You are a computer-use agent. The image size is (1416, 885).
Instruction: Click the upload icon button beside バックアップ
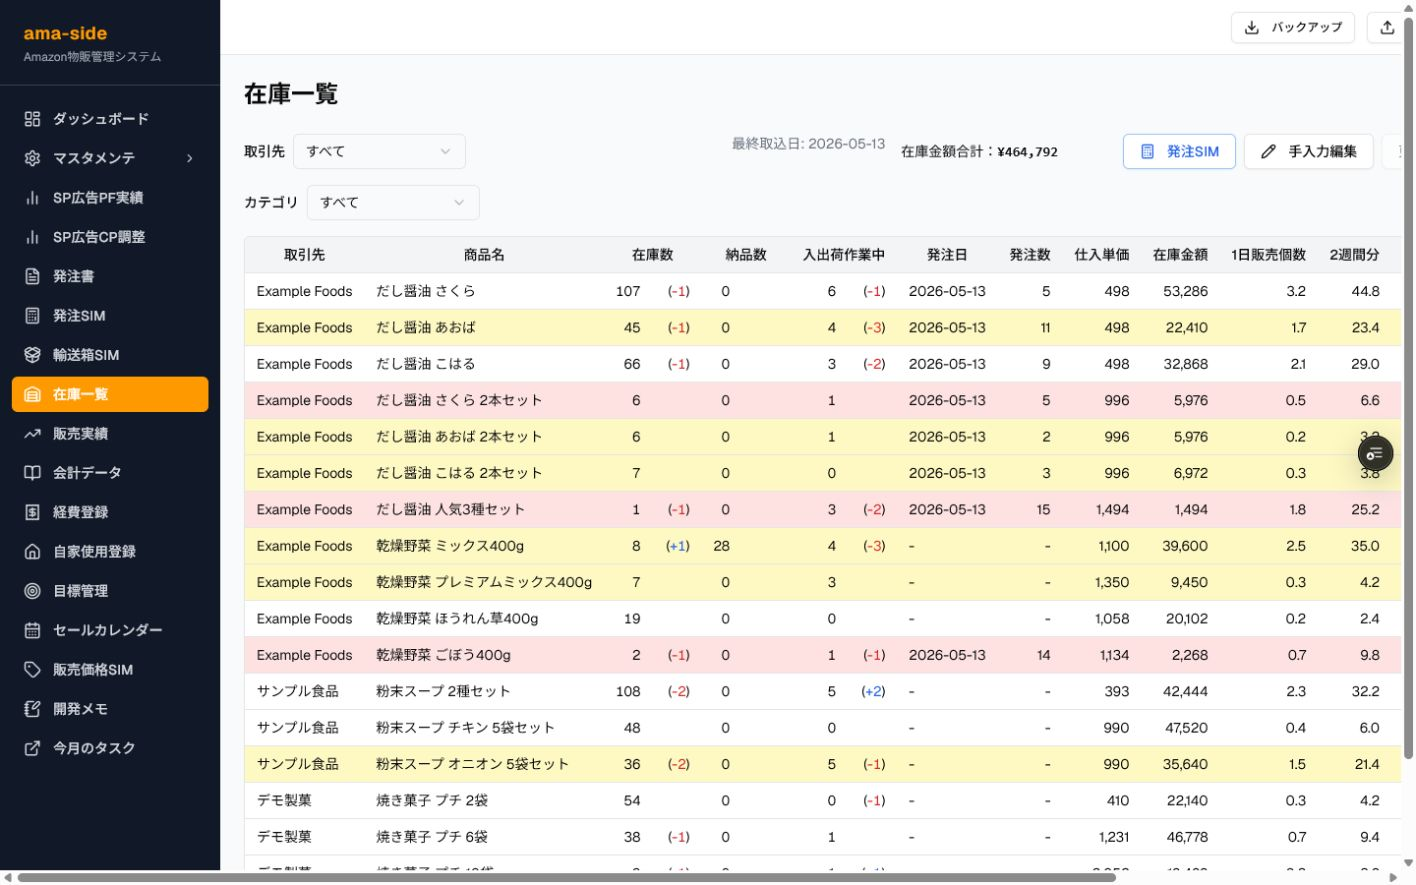1387,27
